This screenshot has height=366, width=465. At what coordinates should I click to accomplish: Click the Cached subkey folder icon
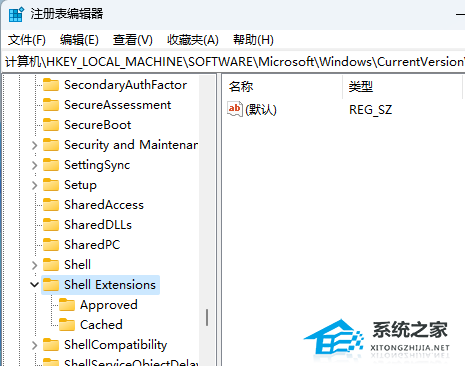tap(67, 325)
